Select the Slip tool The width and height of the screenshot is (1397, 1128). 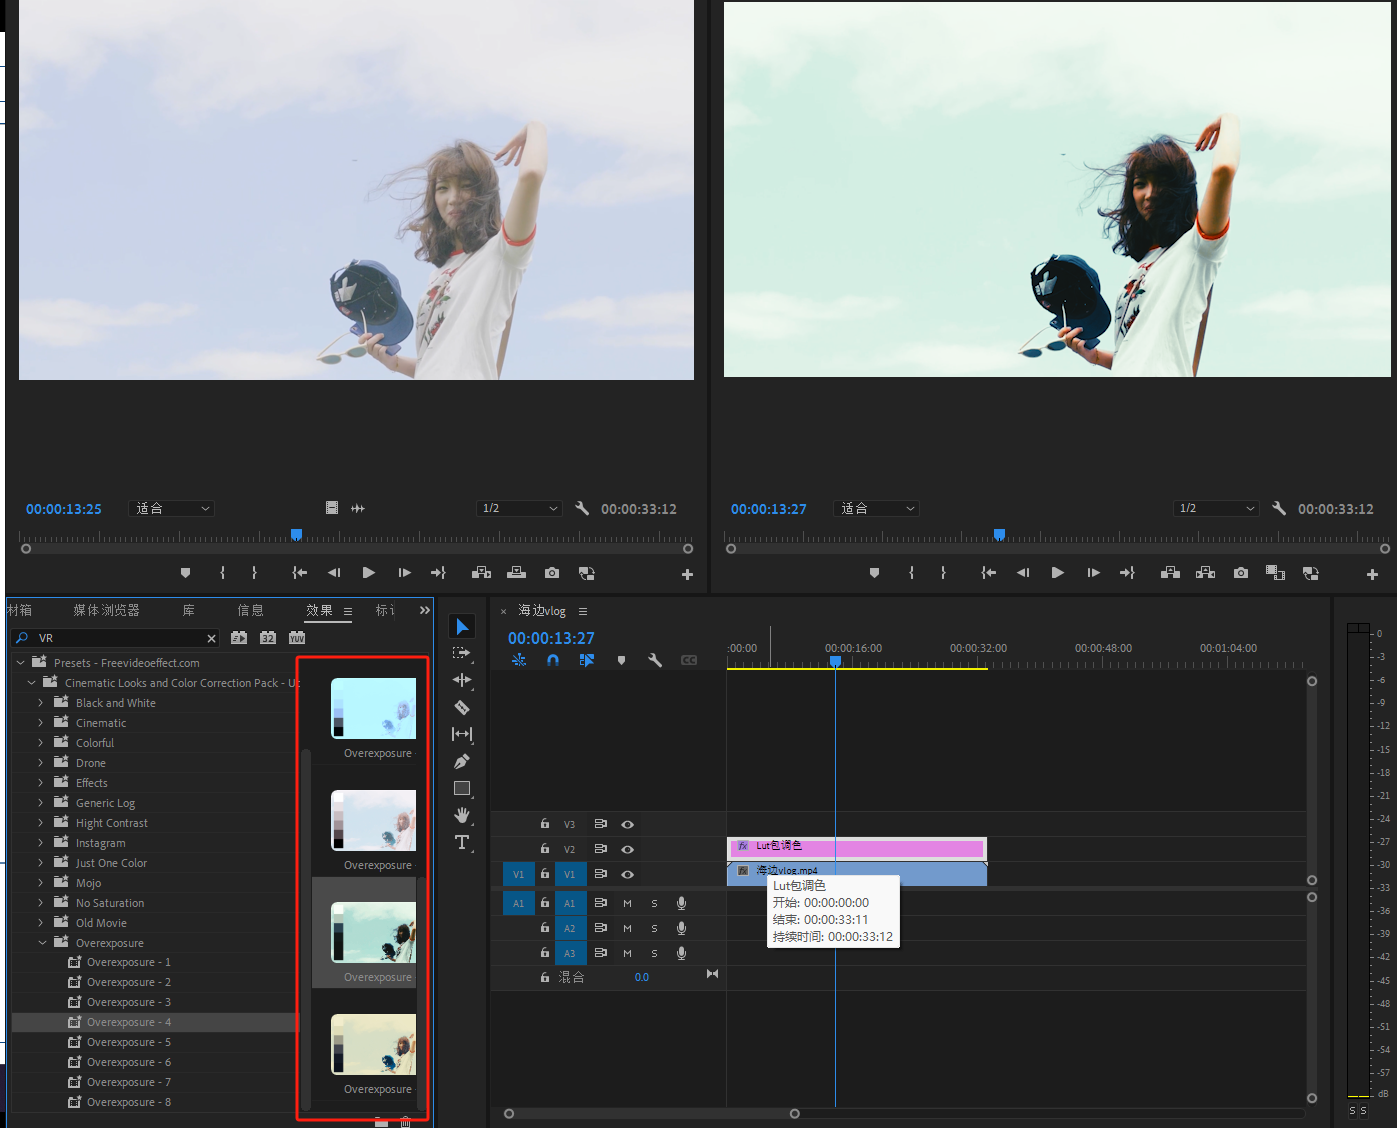462,734
